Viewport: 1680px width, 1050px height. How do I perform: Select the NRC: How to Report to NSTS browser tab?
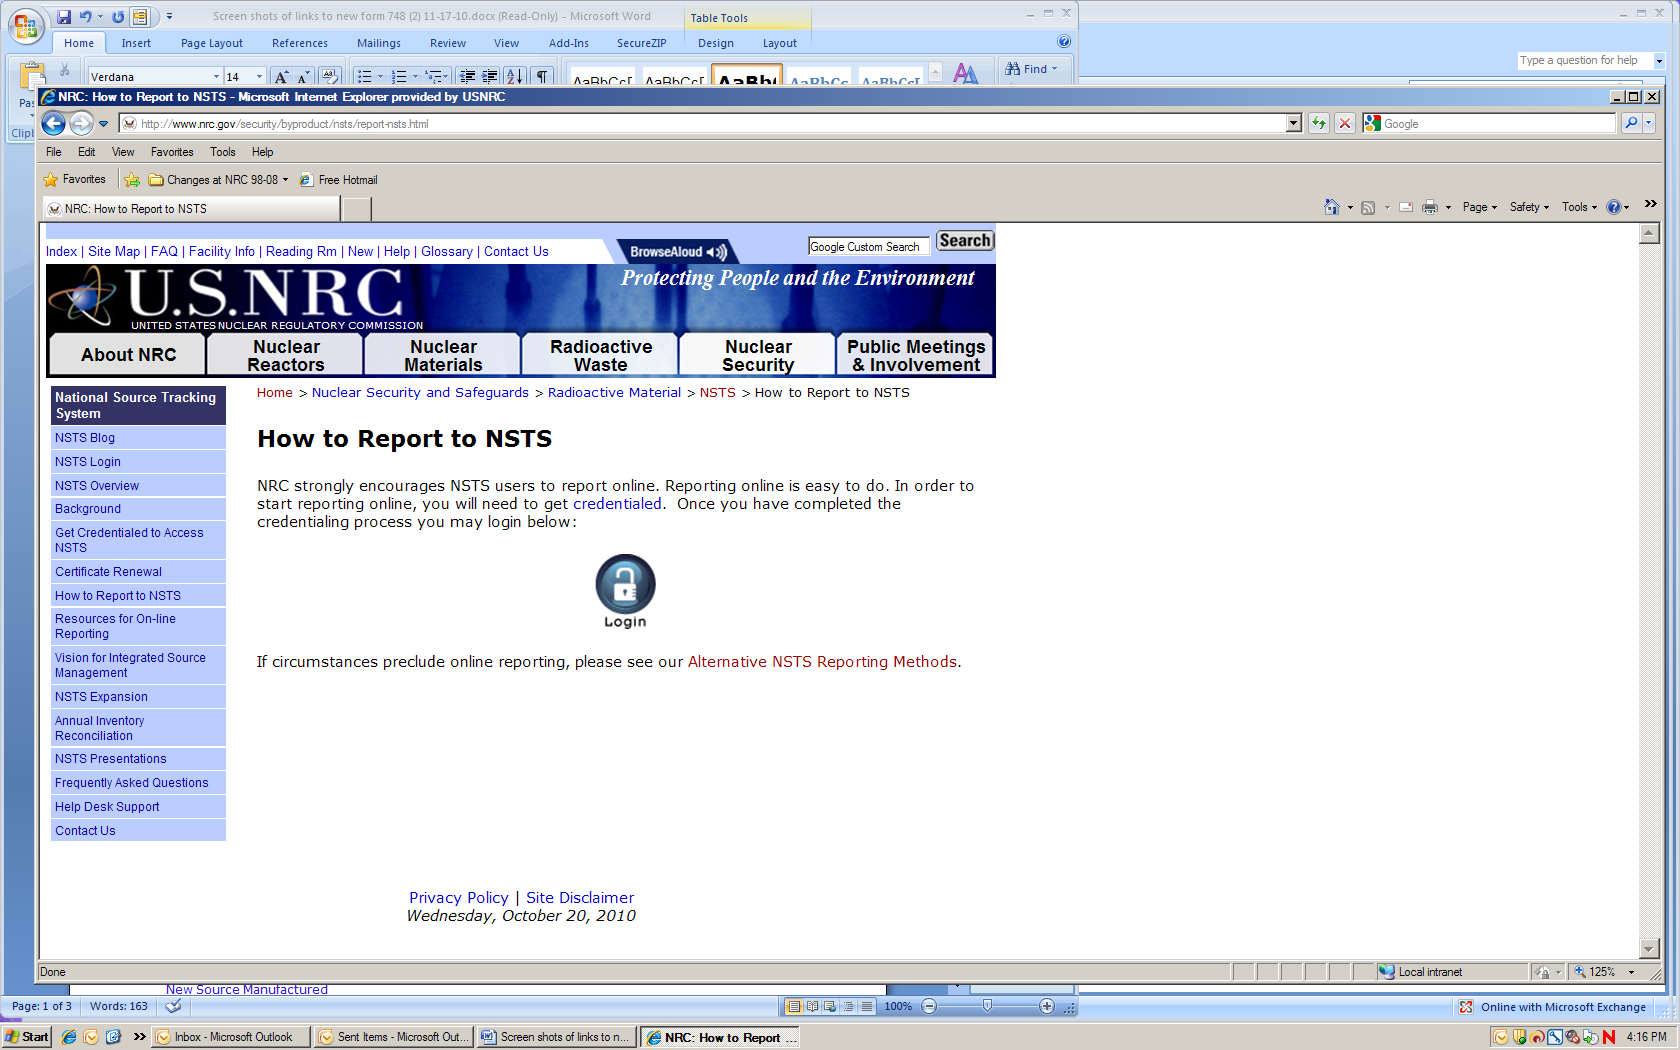point(192,209)
